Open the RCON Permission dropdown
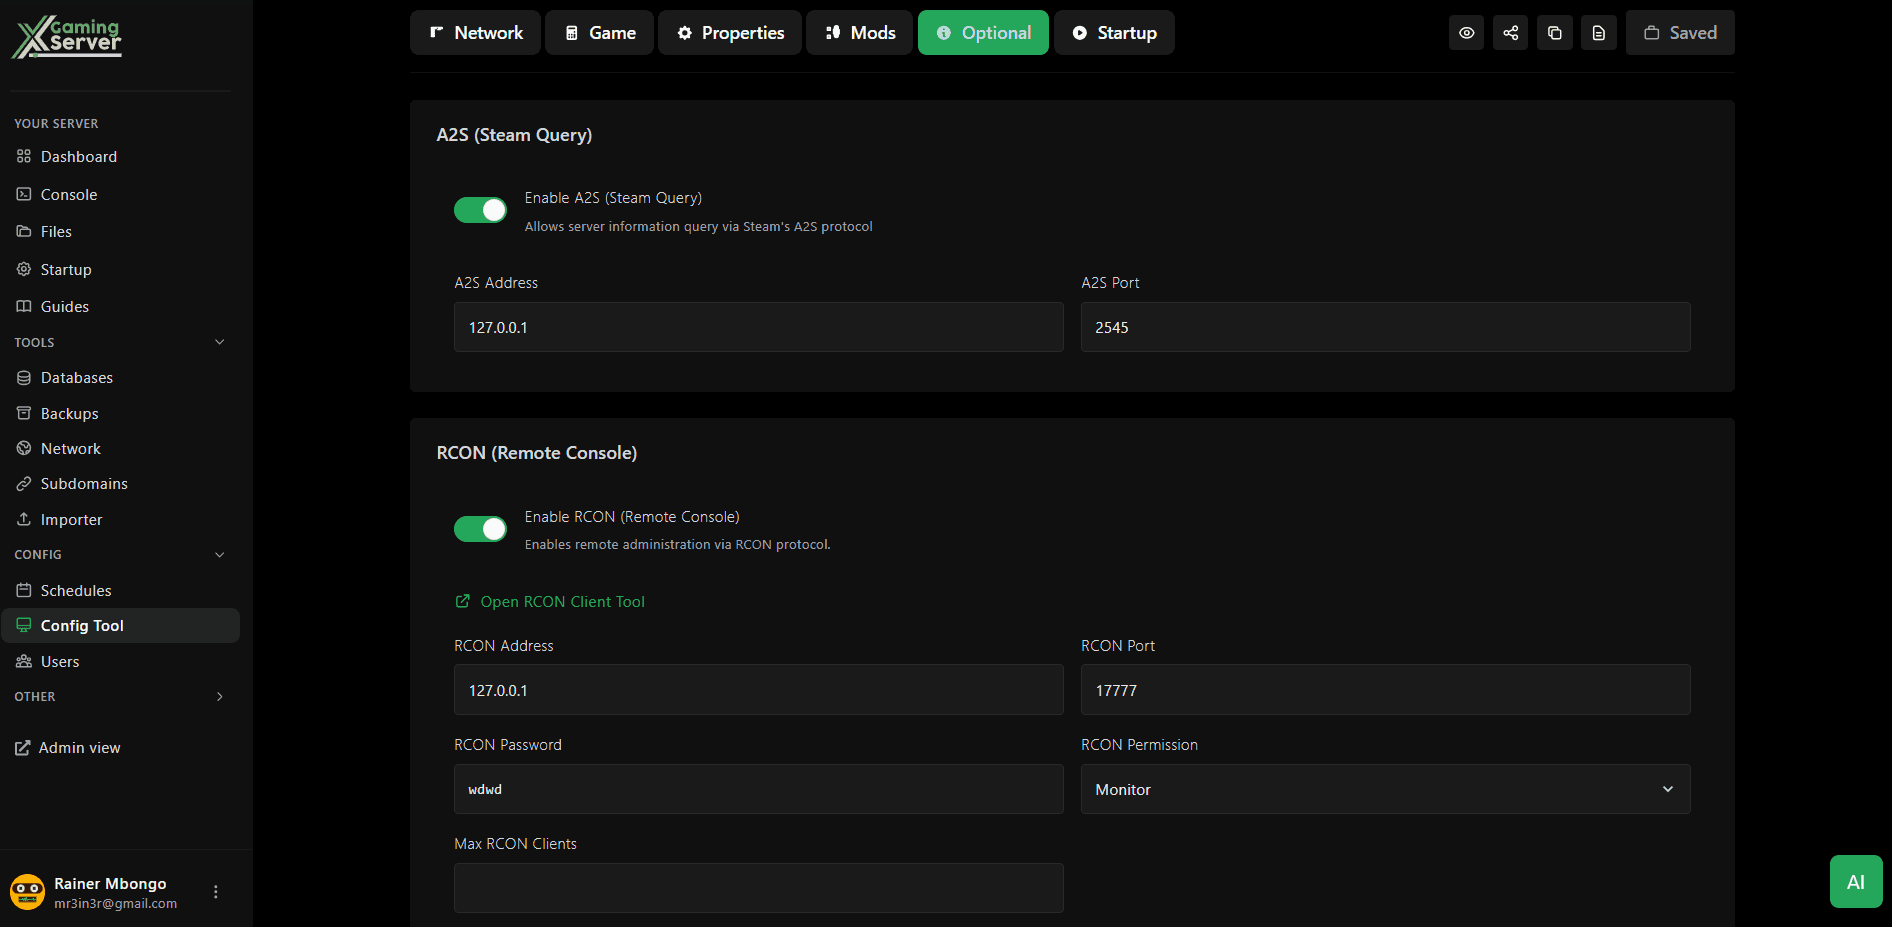The height and width of the screenshot is (927, 1892). 1384,789
